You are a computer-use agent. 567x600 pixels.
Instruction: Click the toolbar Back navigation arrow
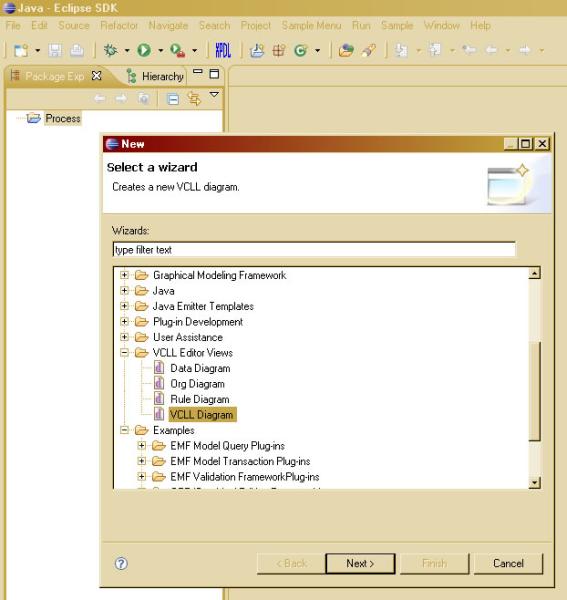click(x=492, y=50)
